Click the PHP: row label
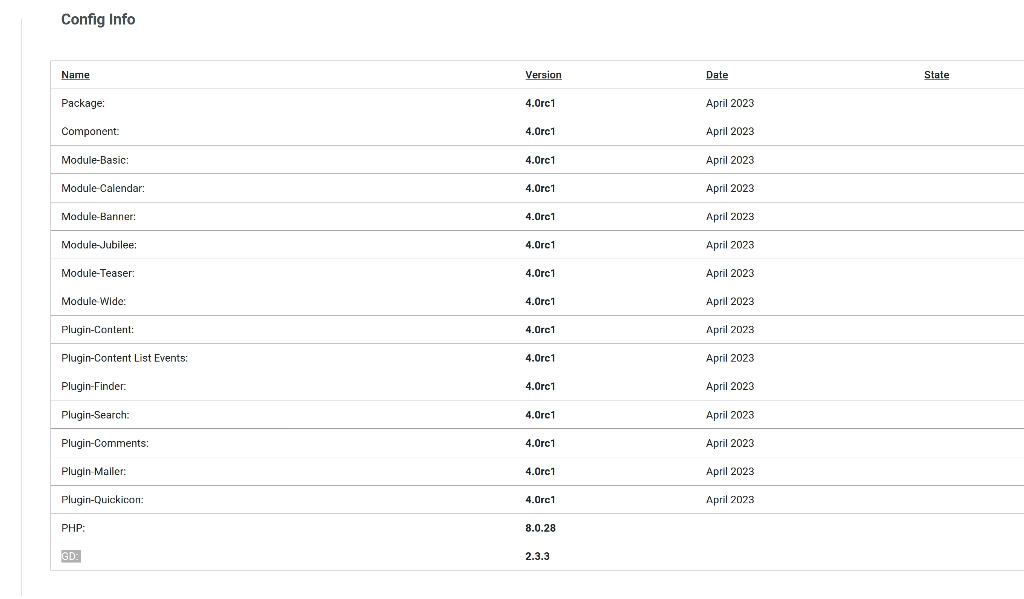Viewport: 1024px width, 599px height. [x=73, y=528]
